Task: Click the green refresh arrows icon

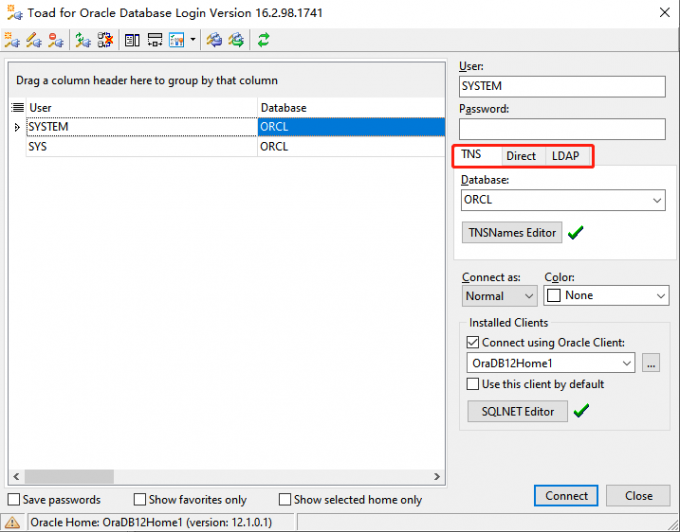Action: [264, 40]
